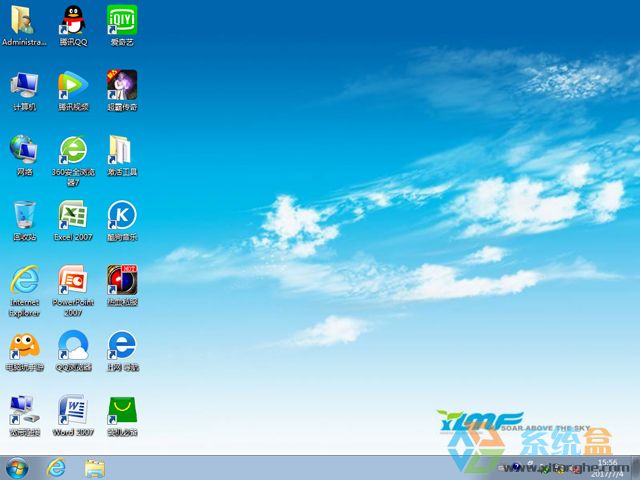Viewport: 640px width, 480px height.
Task: Open the Tencent QQ penguin shortcut
Action: pos(72,20)
